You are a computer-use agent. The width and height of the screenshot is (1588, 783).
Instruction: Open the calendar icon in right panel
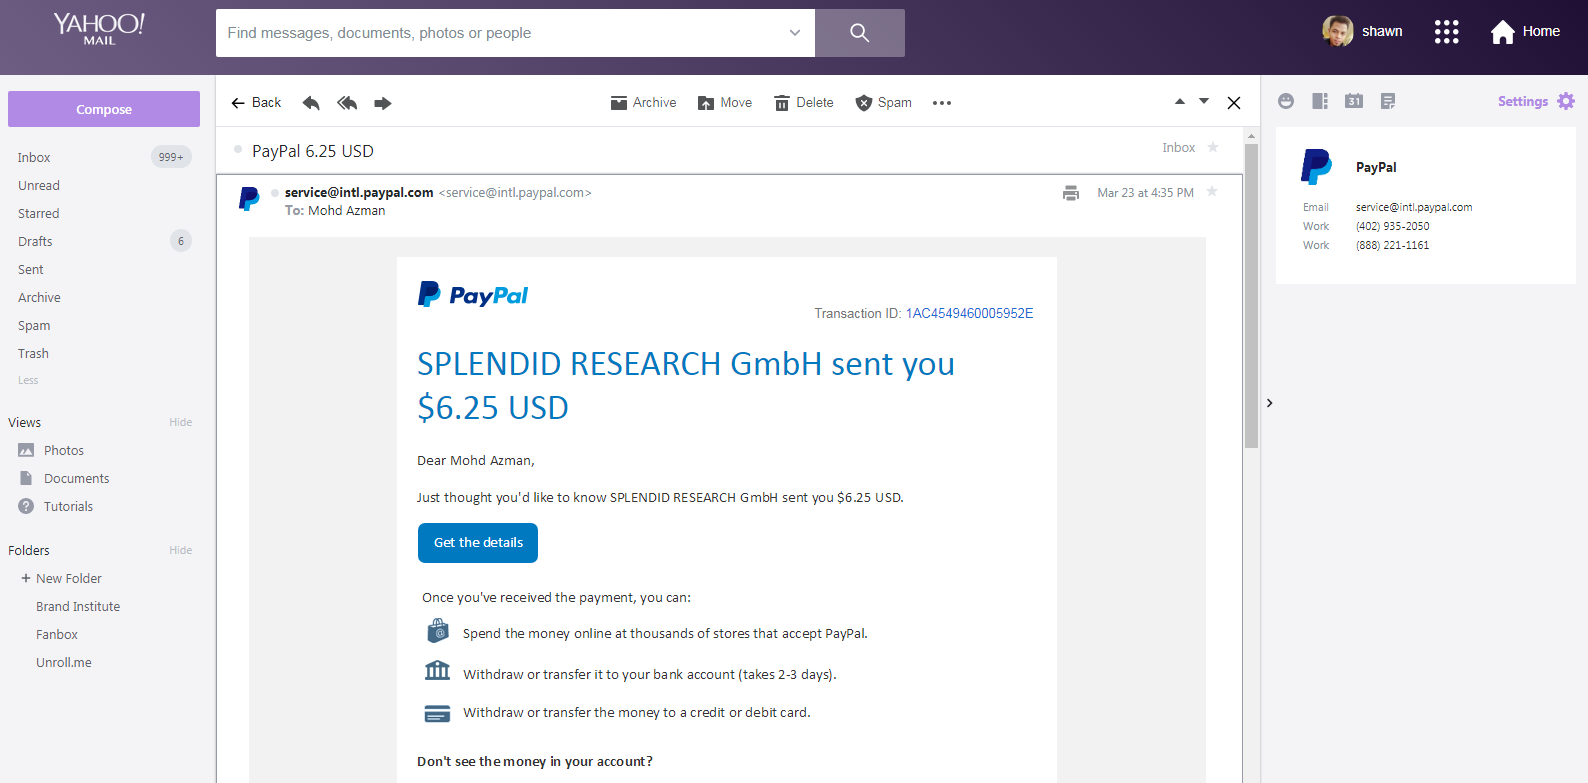[x=1354, y=101]
